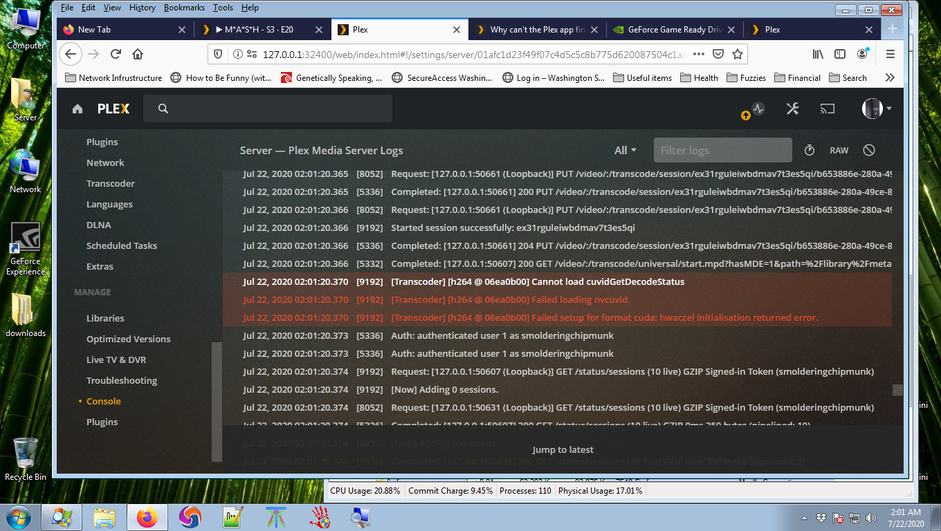Open Live TV & DVR

click(116, 359)
